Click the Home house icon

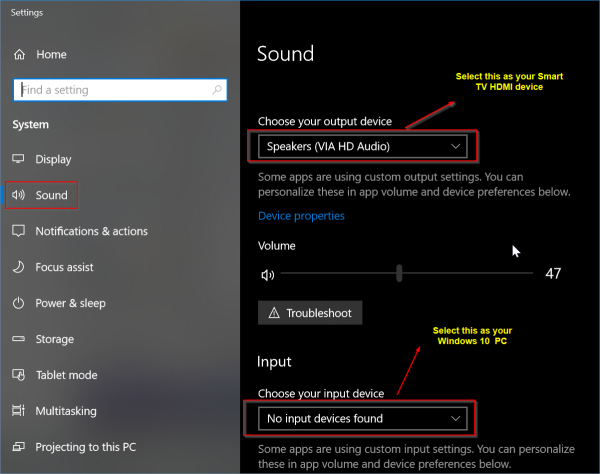point(19,55)
